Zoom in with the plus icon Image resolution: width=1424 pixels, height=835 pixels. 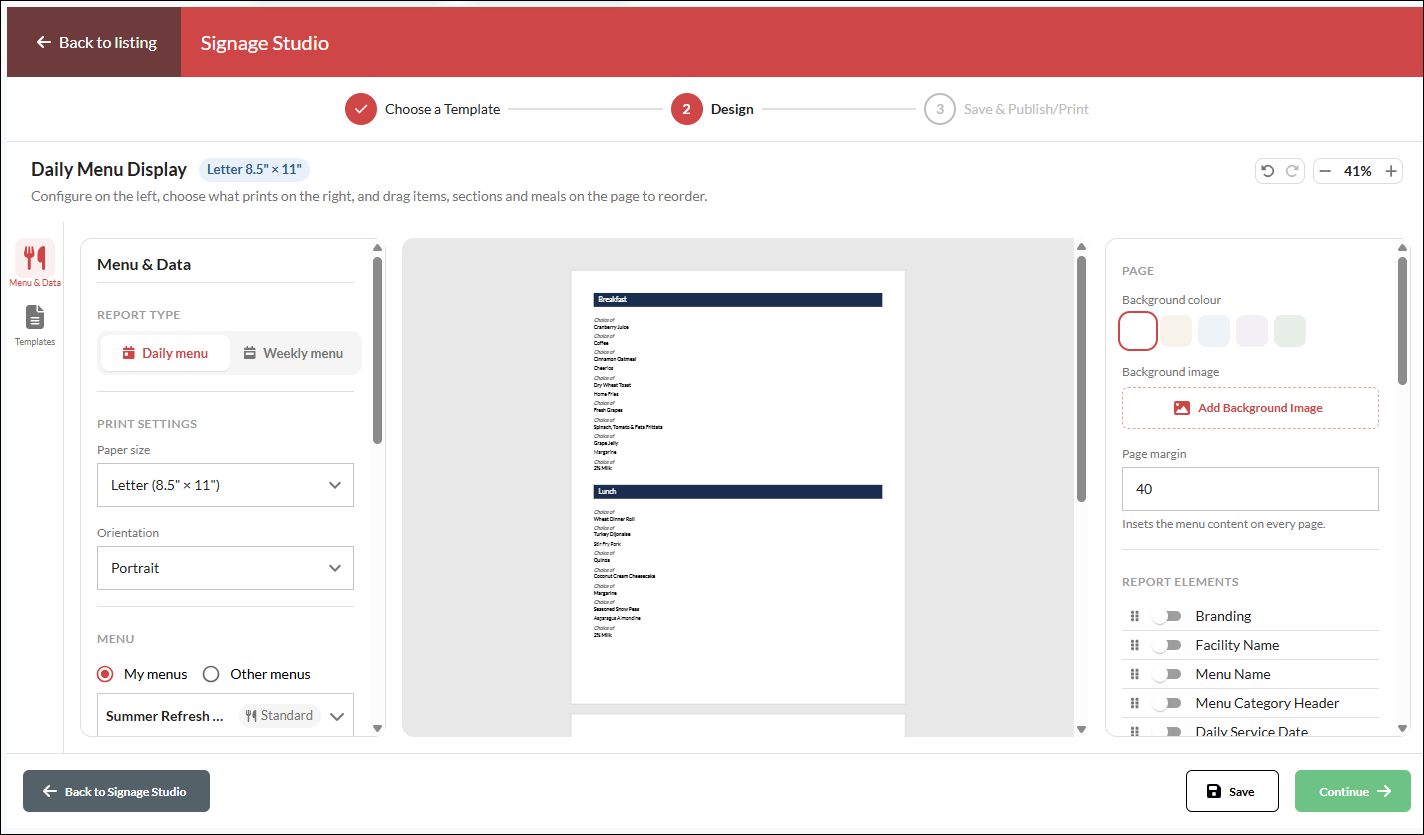coord(1391,171)
